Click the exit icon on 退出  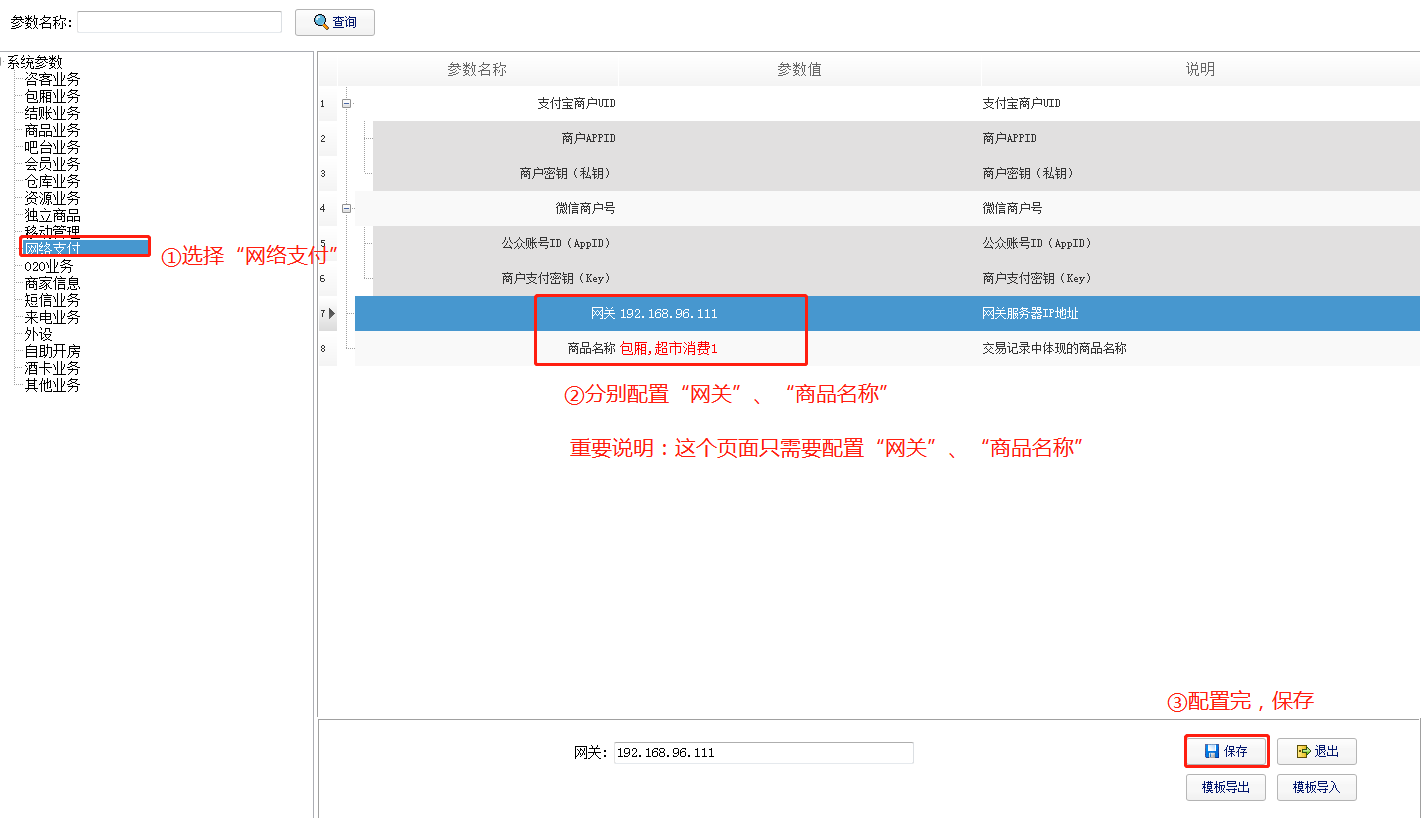pos(1303,751)
